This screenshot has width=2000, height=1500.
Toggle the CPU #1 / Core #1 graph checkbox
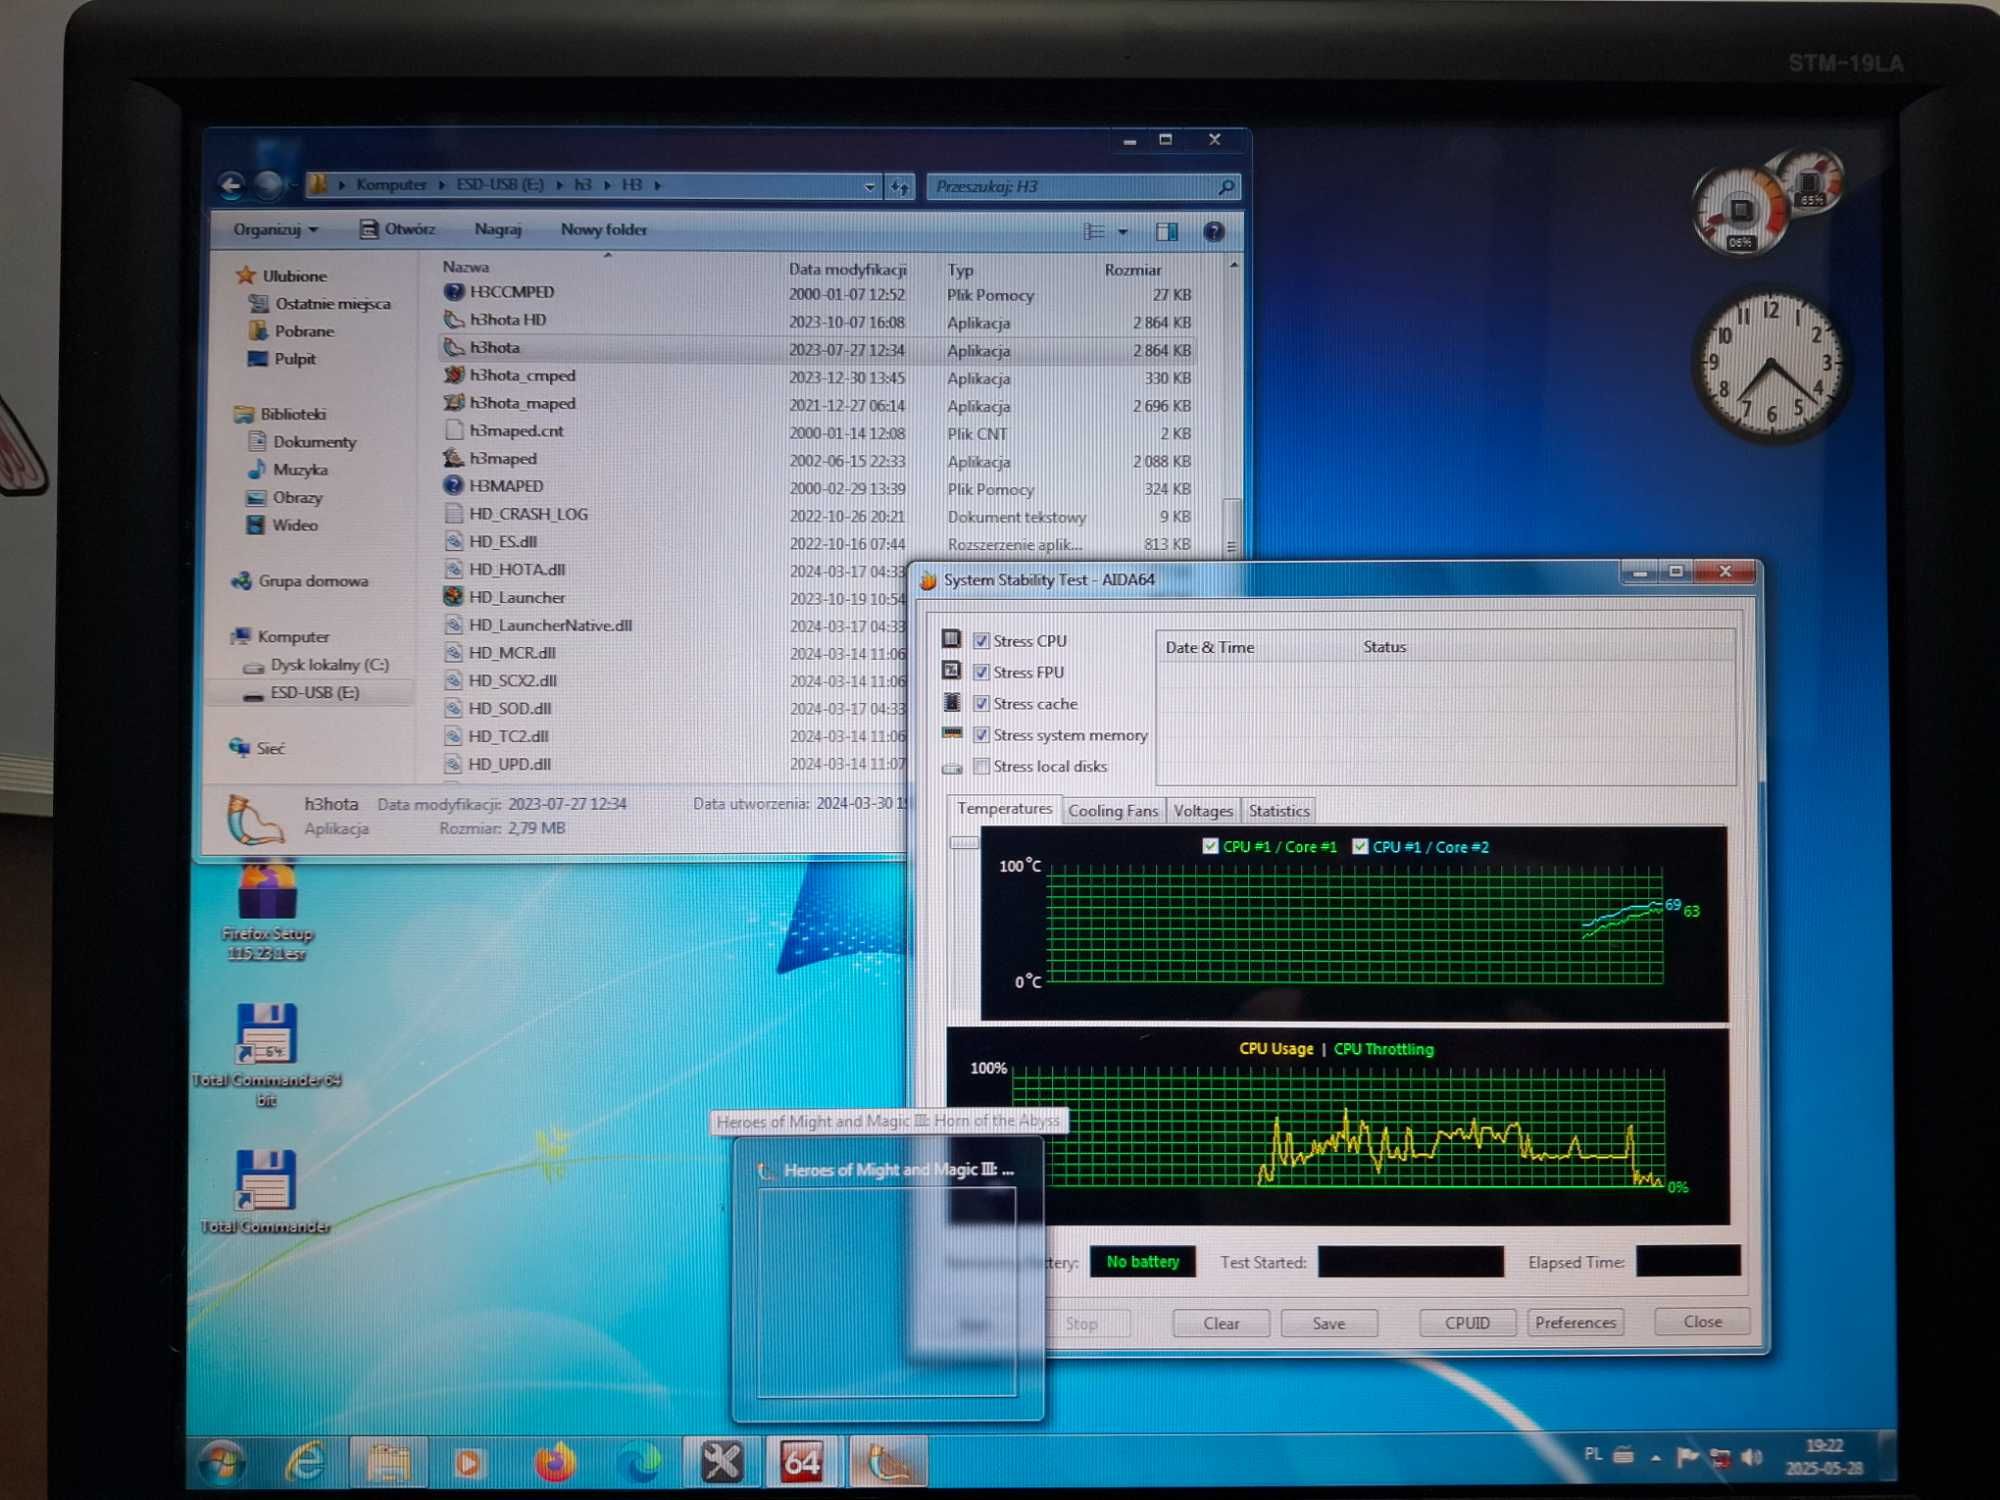pyautogui.click(x=1210, y=846)
